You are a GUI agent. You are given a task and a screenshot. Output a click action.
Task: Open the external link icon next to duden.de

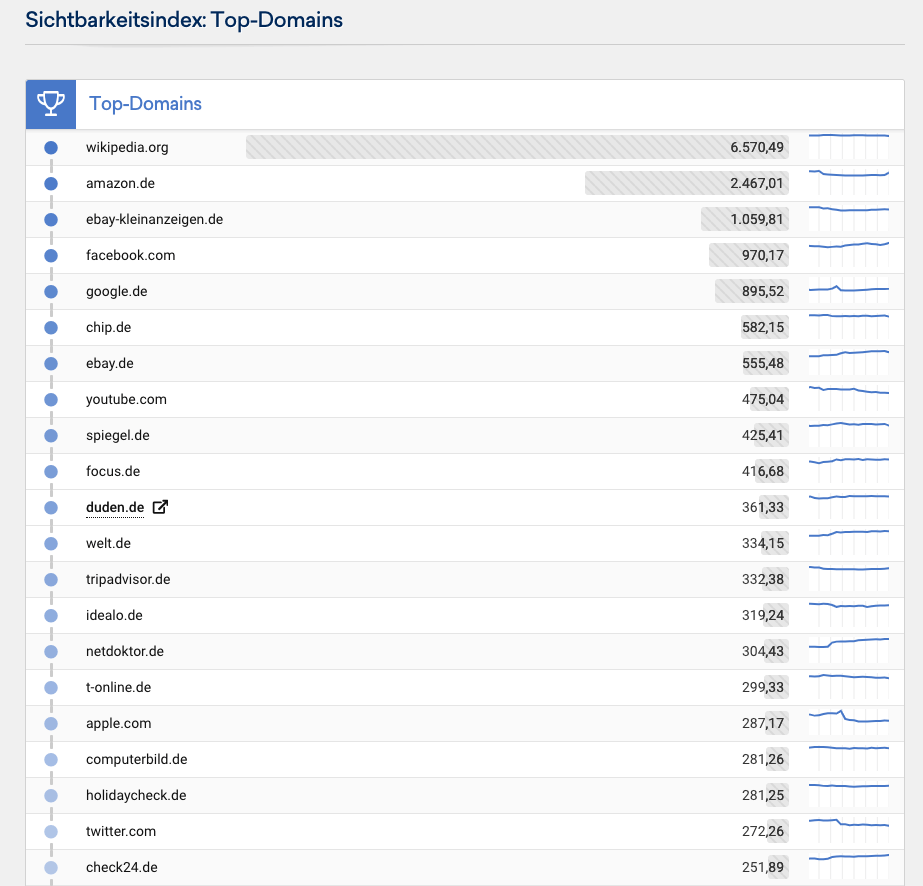[x=160, y=507]
